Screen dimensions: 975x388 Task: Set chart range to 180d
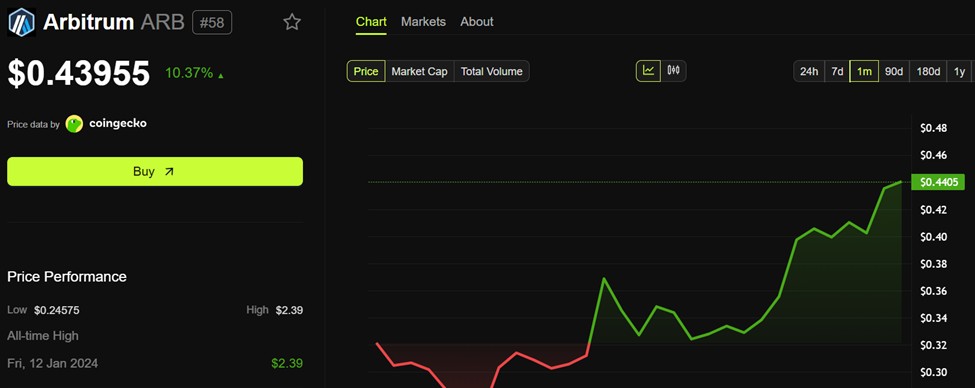pyautogui.click(x=928, y=72)
